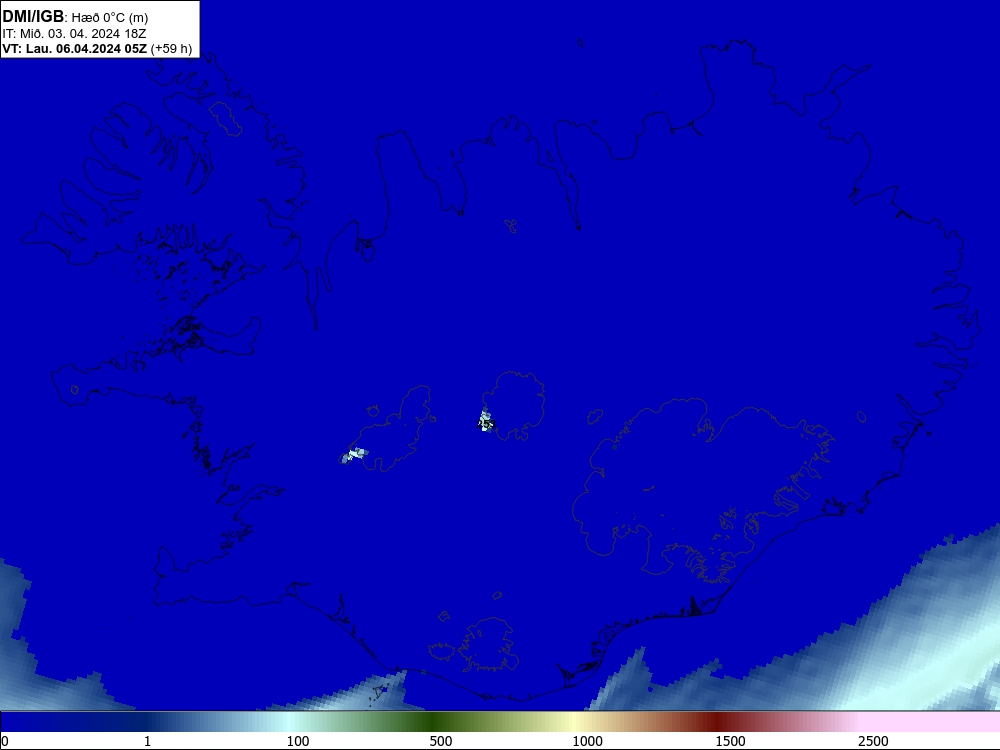Click the '1' label on the color scale
The image size is (1000, 750).
tap(147, 741)
